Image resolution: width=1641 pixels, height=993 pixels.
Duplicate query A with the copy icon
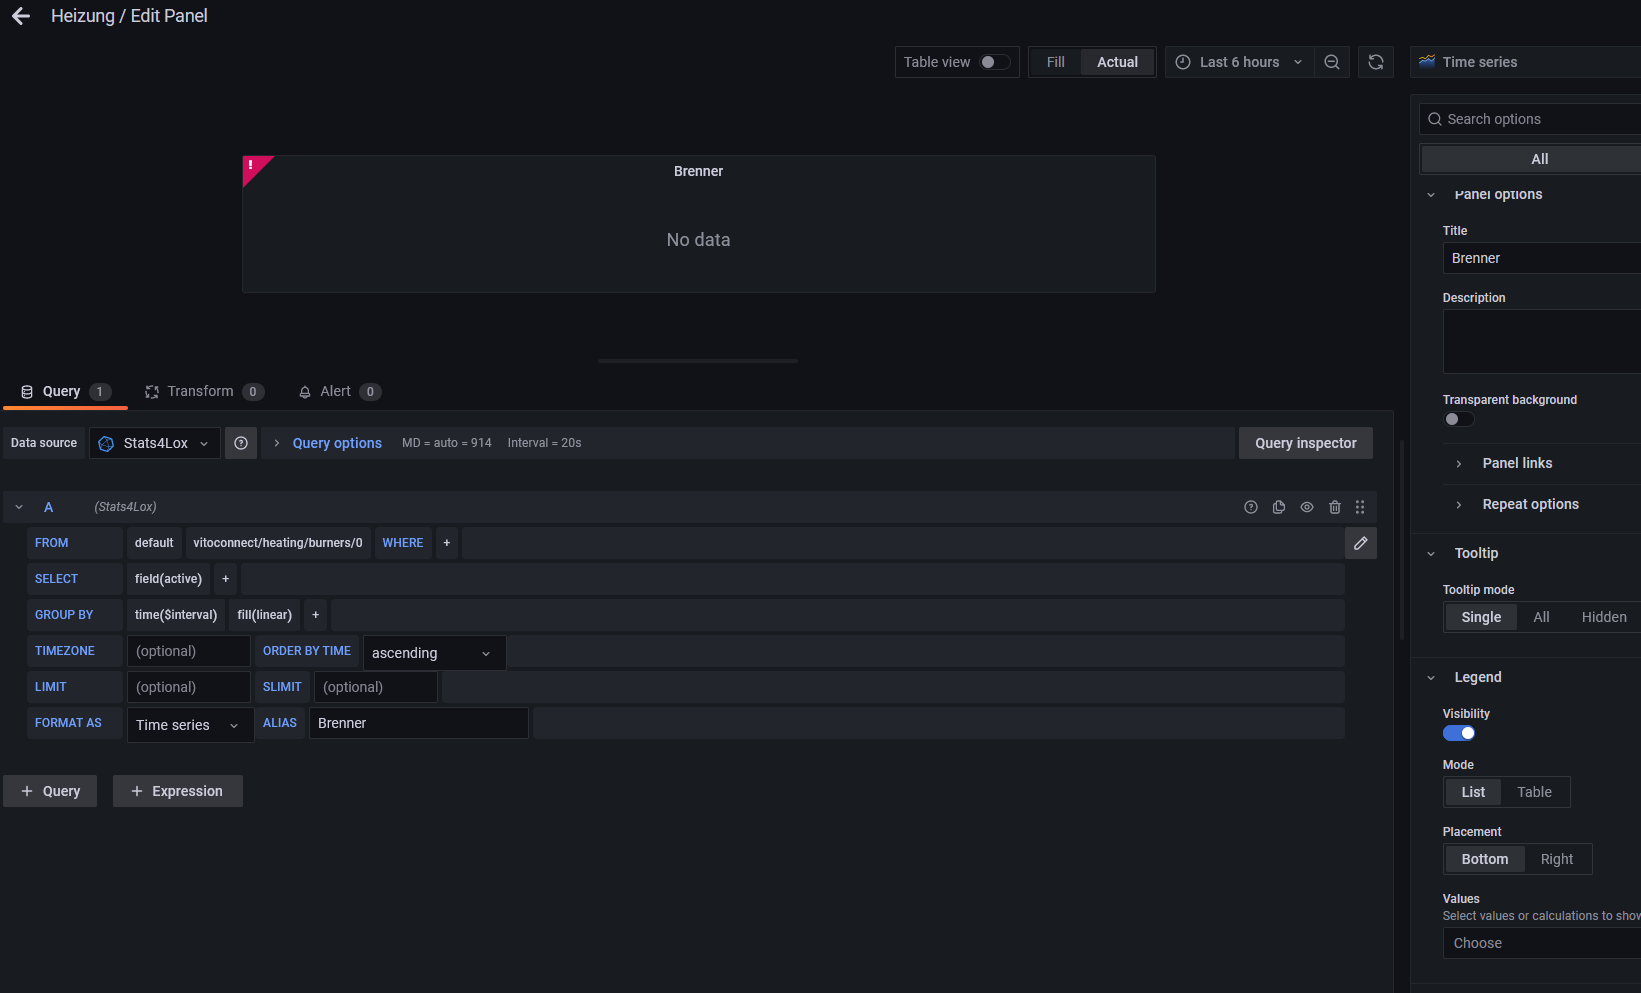pyautogui.click(x=1278, y=507)
